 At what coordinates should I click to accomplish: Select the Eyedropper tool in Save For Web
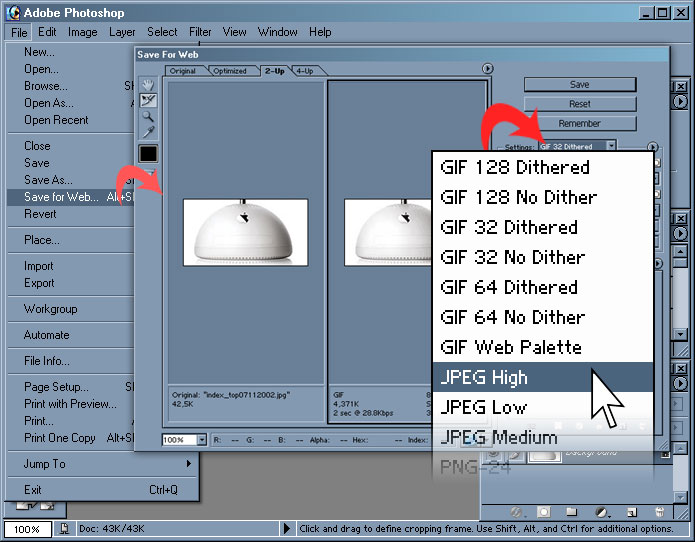tap(148, 132)
